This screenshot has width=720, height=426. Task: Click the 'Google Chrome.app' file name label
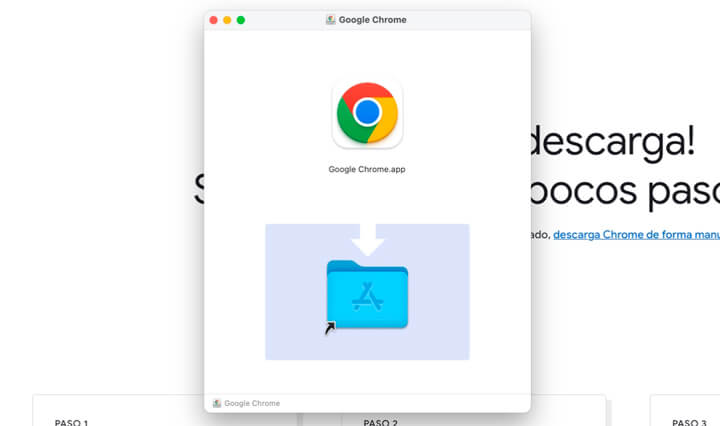367,169
